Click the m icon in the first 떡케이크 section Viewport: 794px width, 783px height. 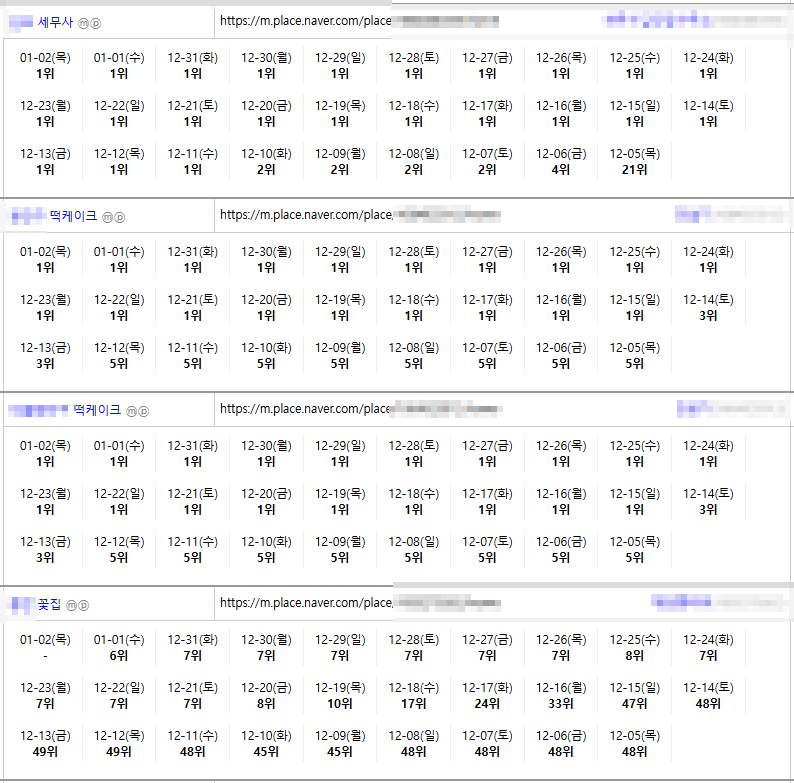click(108, 217)
